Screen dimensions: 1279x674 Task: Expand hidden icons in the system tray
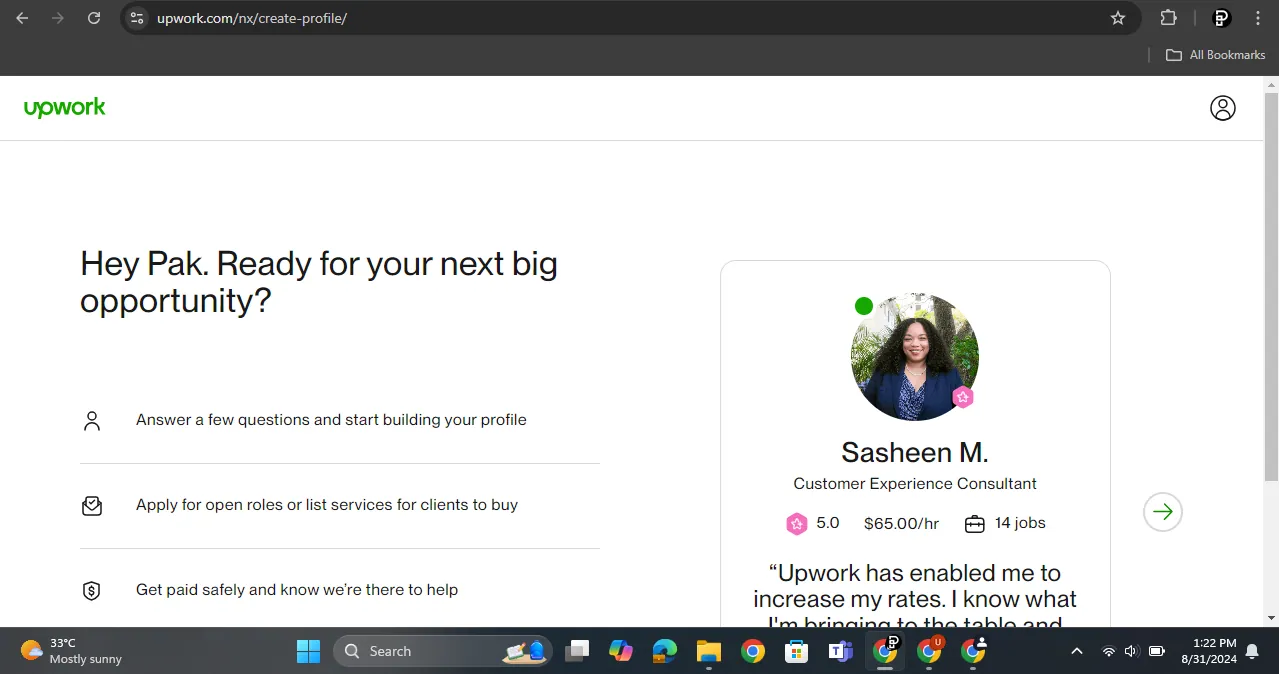1076,651
